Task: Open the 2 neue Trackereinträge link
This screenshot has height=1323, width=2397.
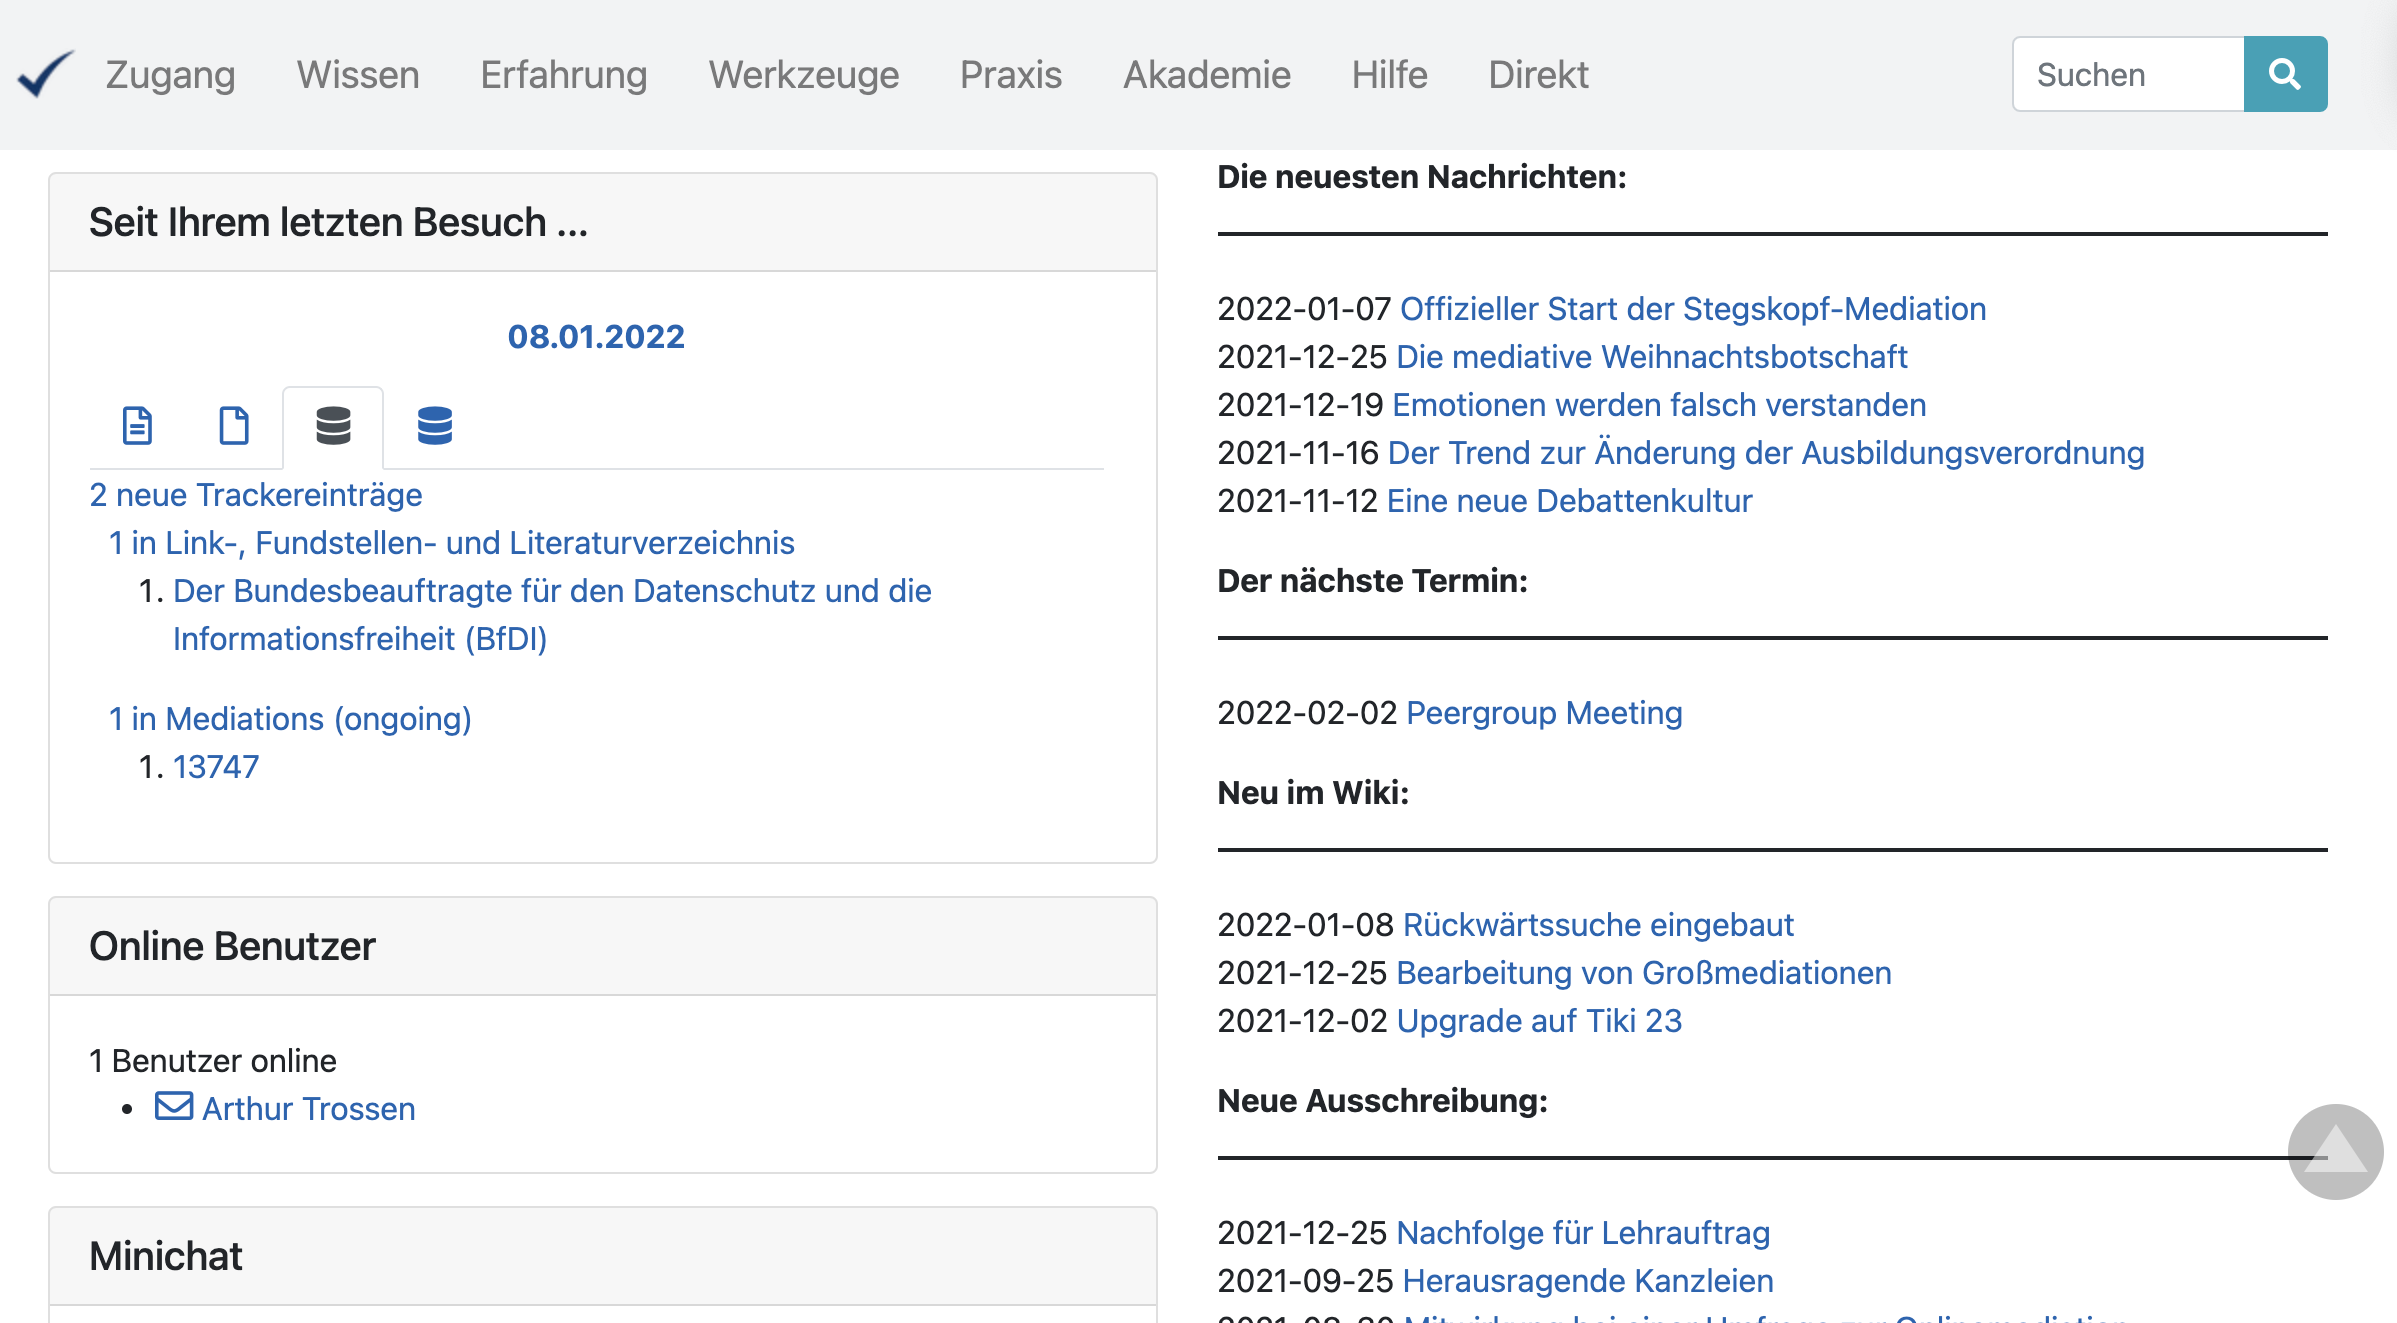Action: pyautogui.click(x=256, y=495)
